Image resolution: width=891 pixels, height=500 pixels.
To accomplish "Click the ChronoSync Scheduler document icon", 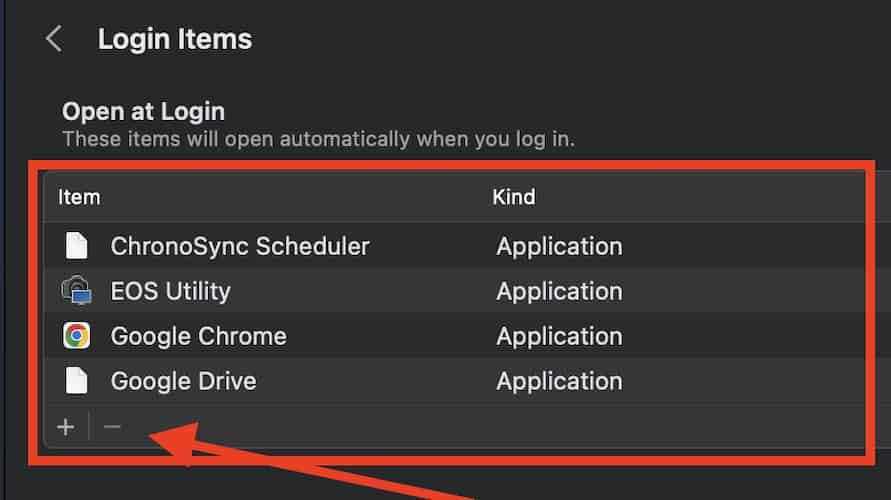I will (x=76, y=246).
